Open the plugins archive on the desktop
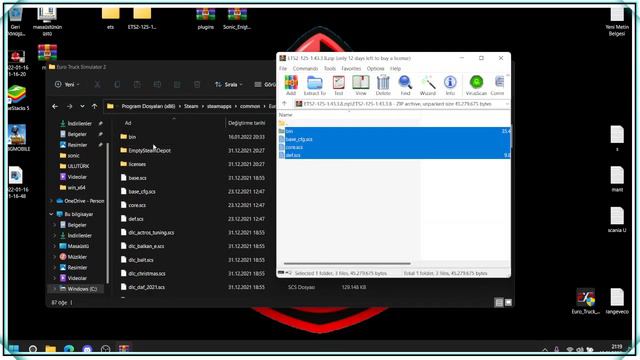This screenshot has height=360, width=640. point(206,18)
